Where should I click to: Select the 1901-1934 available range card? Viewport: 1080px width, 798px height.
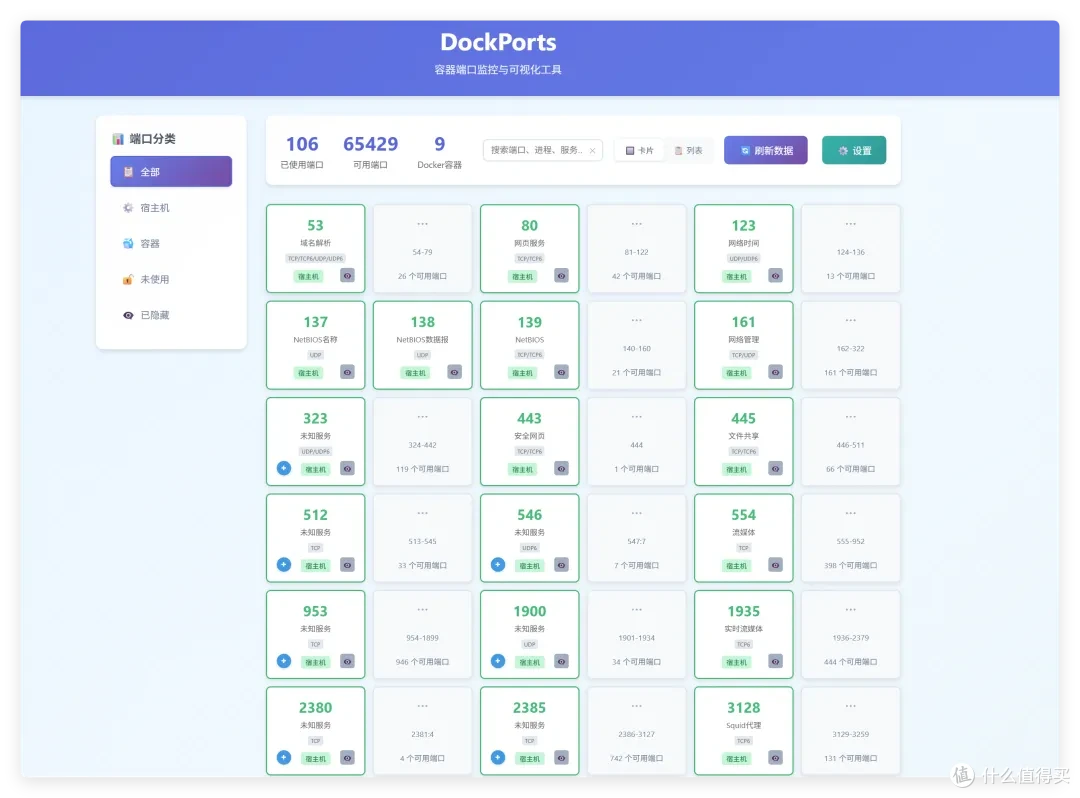(636, 634)
